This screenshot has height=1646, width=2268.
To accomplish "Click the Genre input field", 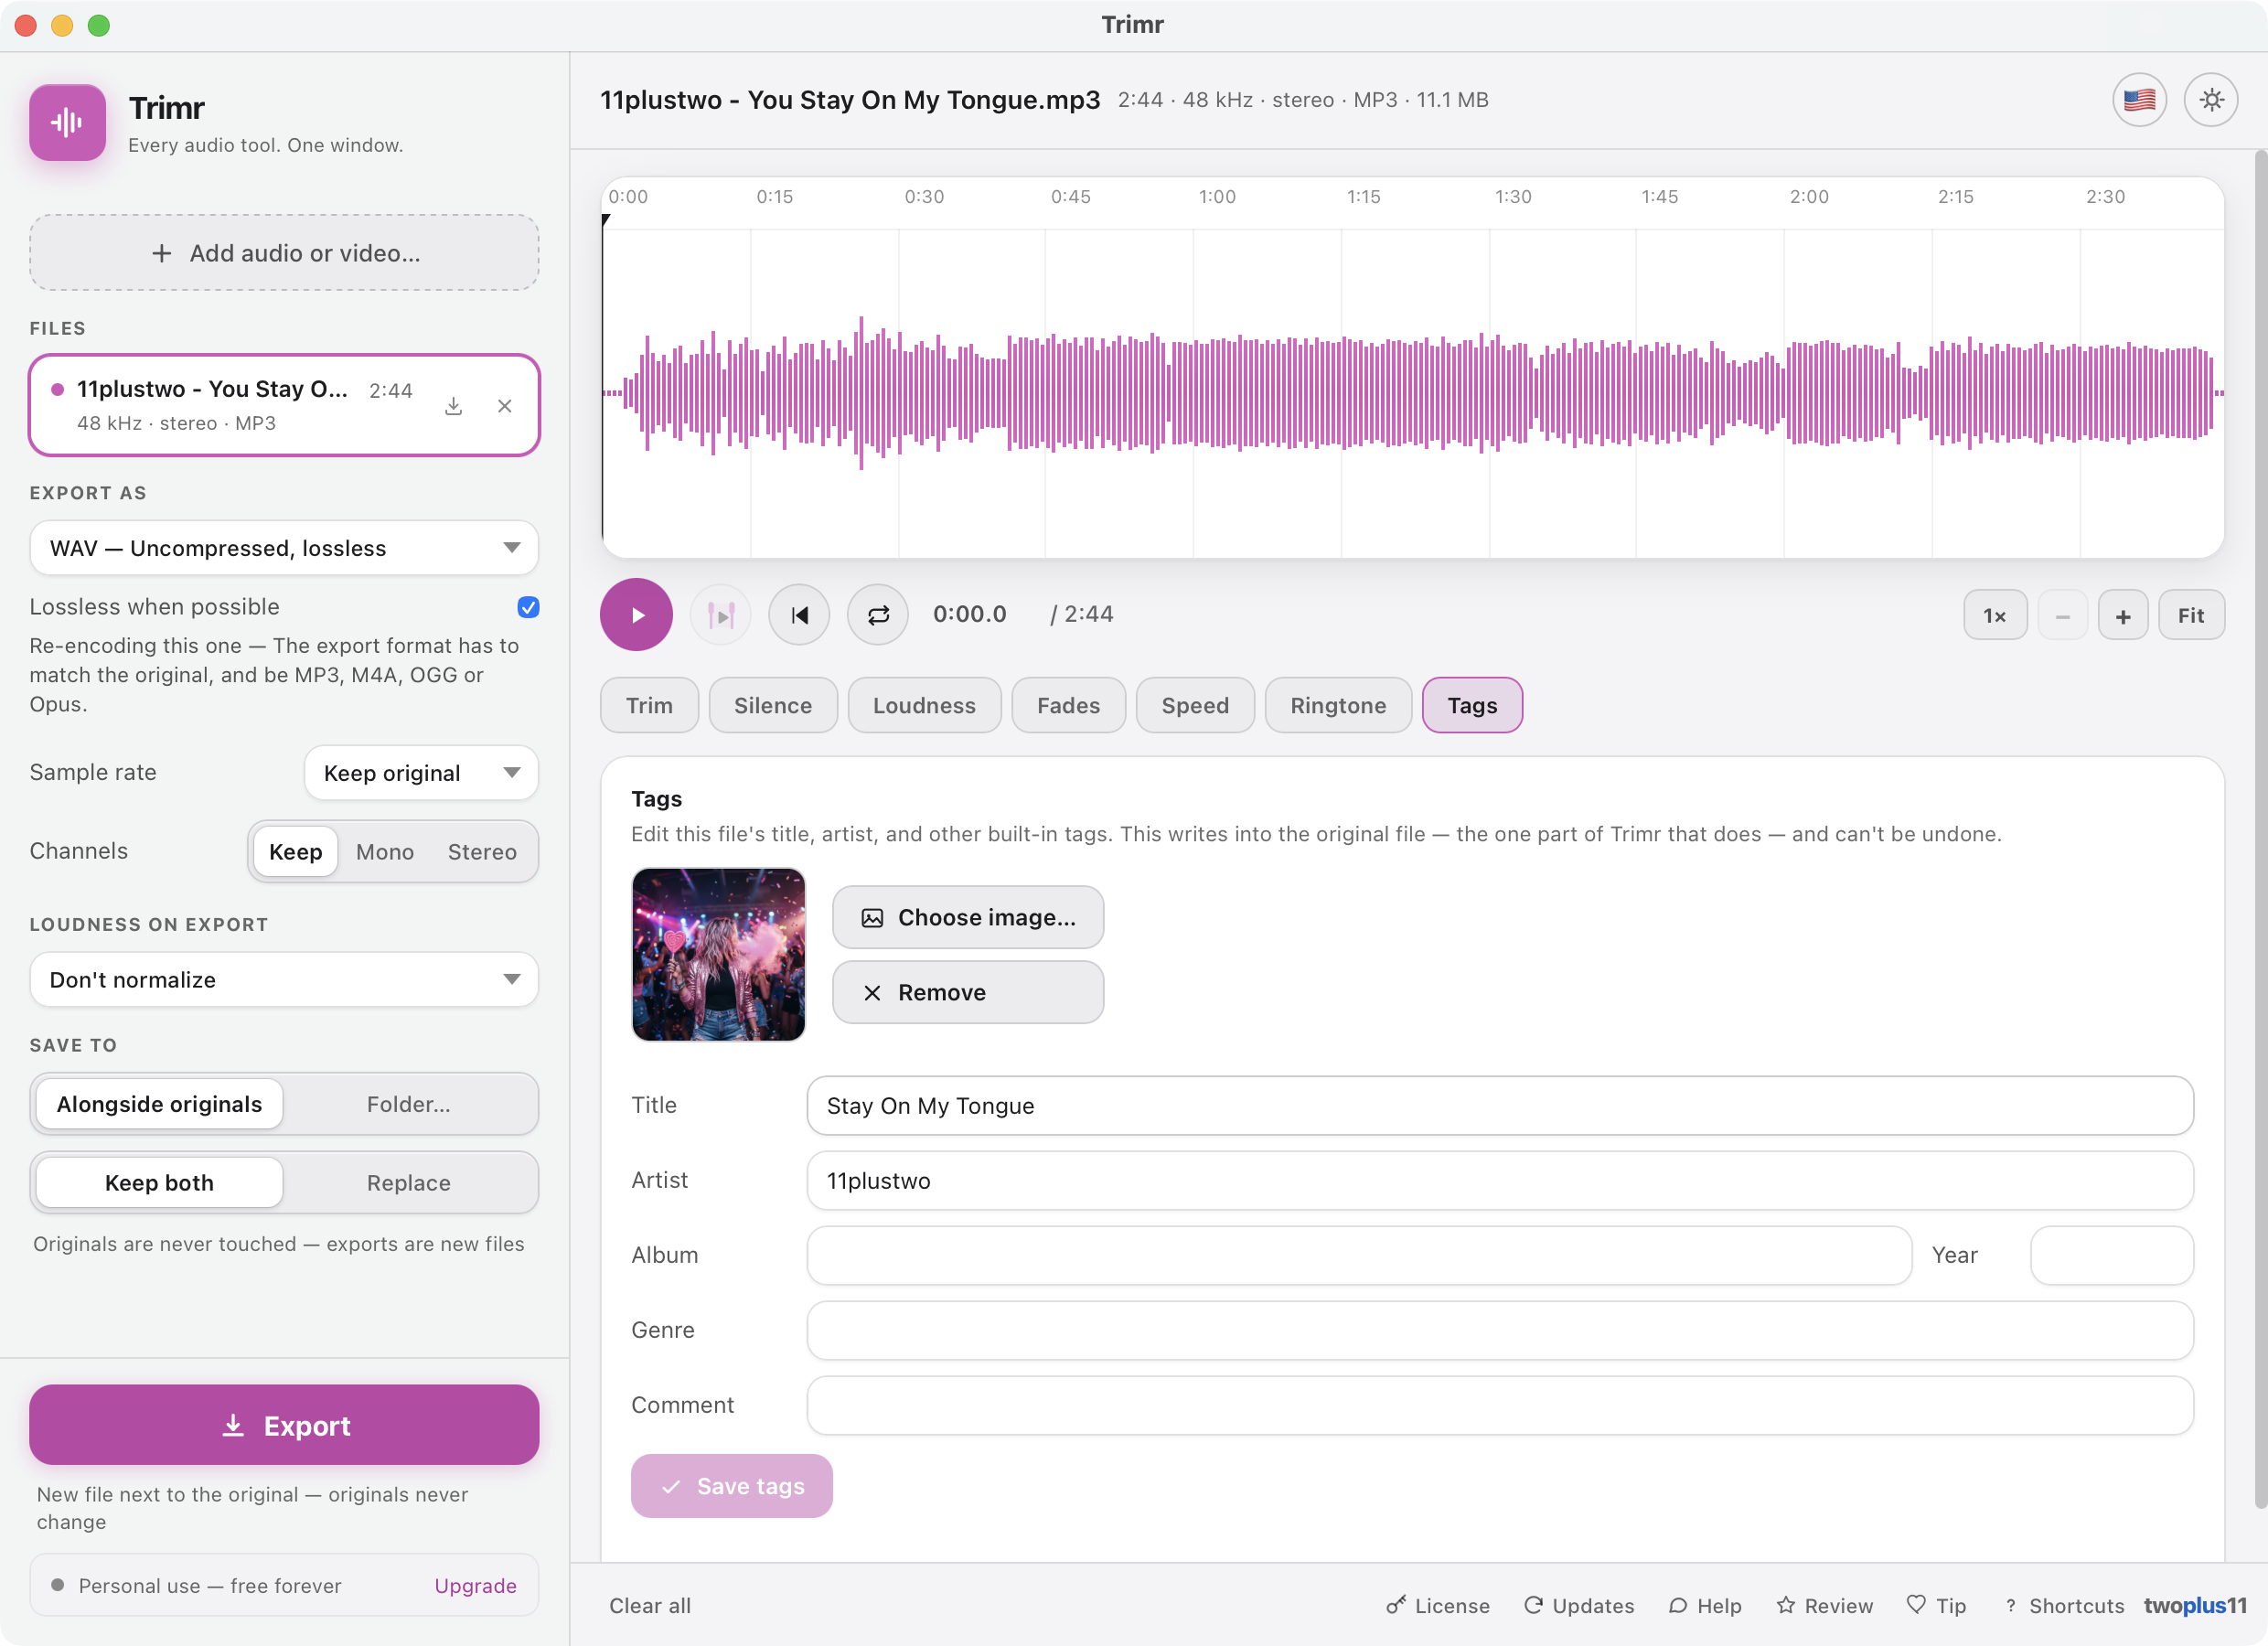I will coord(1500,1331).
